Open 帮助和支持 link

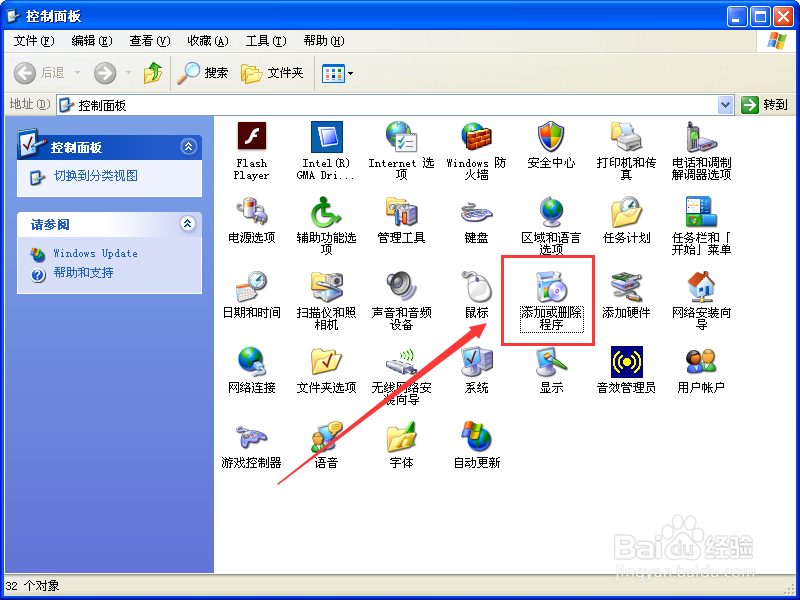click(83, 273)
